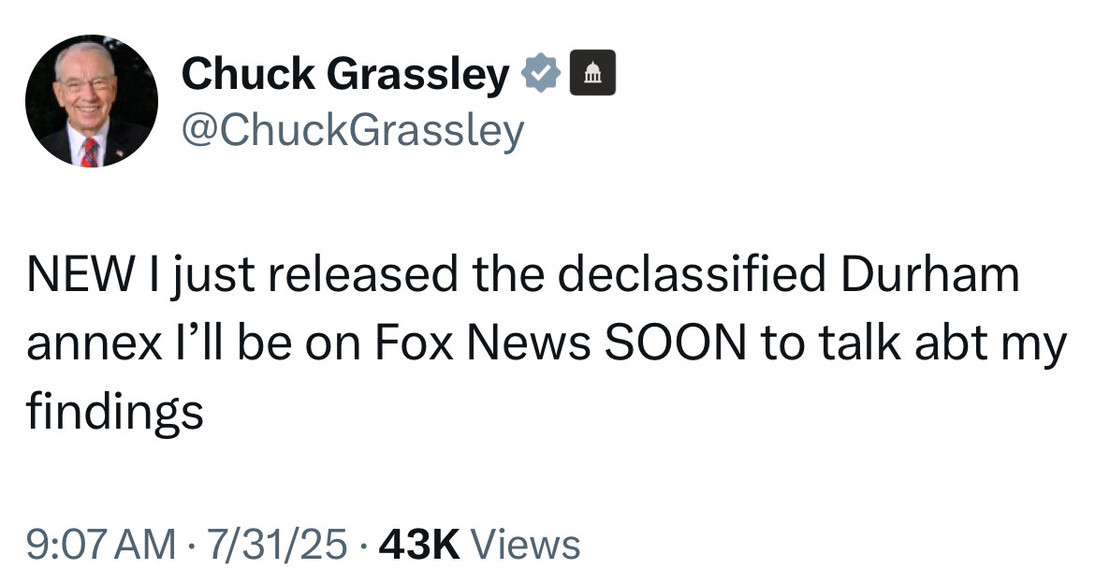Click the Chuck Grassley display name
The height and width of the screenshot is (584, 1095).
point(345,75)
